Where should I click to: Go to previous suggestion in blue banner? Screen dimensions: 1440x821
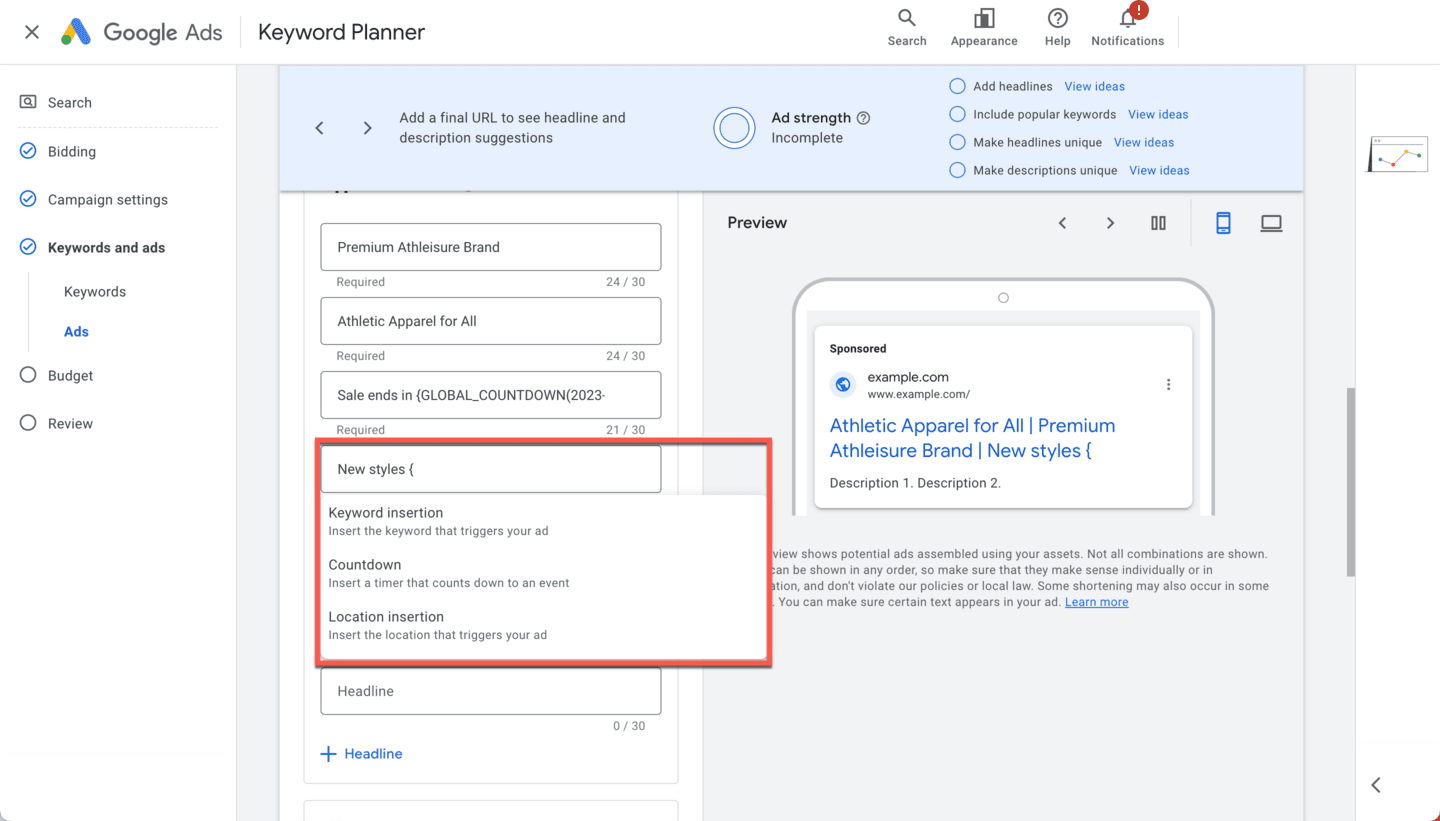pyautogui.click(x=320, y=128)
